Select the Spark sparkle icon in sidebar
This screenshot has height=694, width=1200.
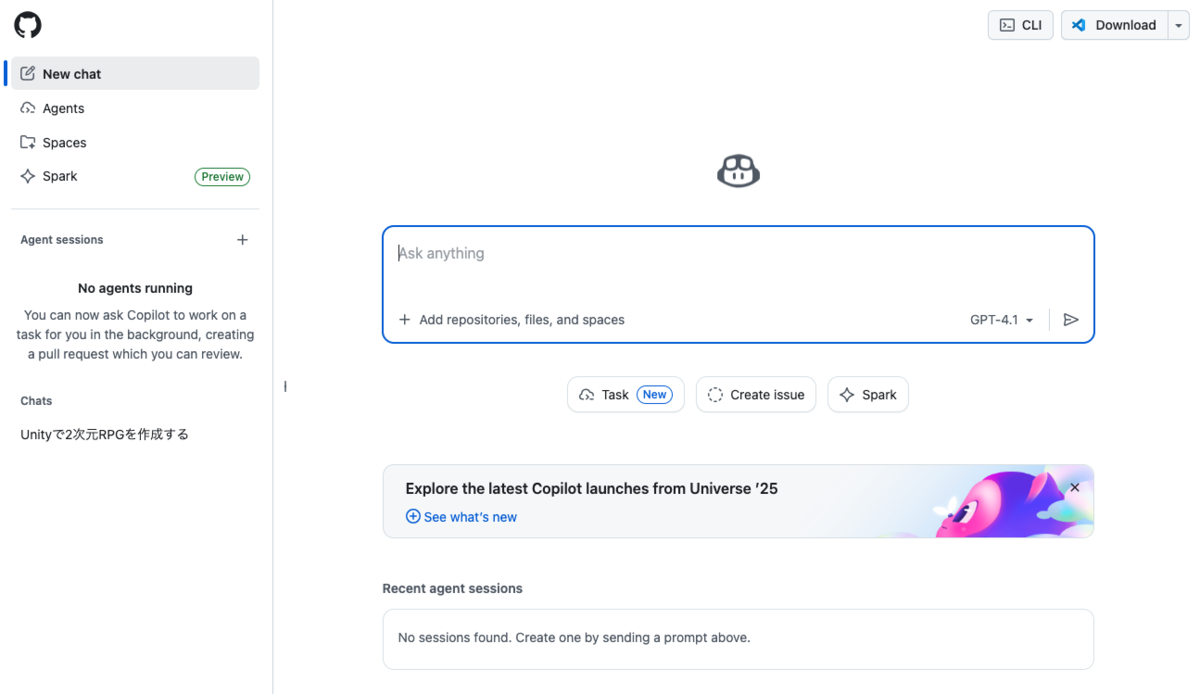pyautogui.click(x=28, y=176)
